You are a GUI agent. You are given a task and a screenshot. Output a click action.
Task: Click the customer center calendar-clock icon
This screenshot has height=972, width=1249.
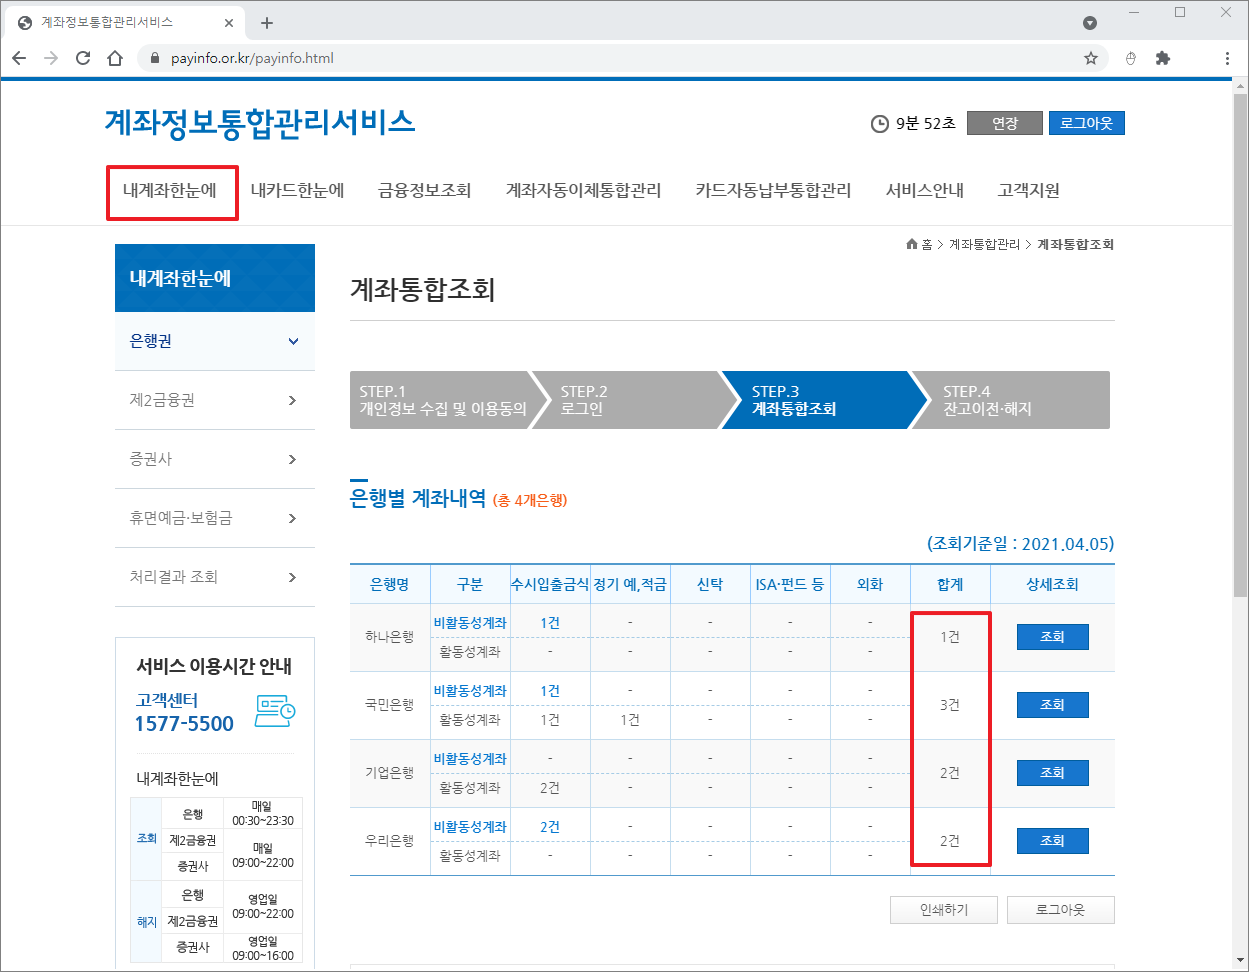pyautogui.click(x=274, y=710)
